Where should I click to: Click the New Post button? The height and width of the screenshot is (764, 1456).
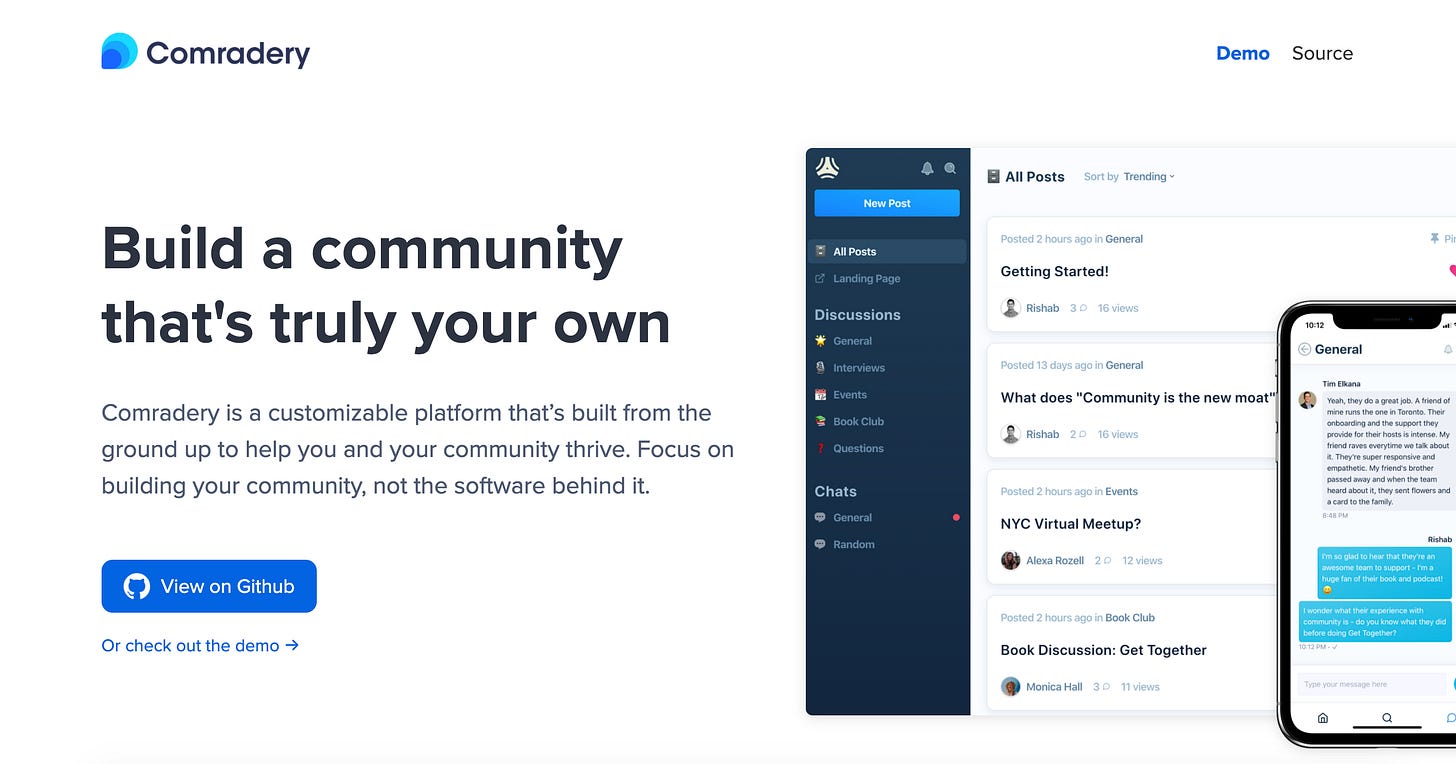tap(887, 203)
